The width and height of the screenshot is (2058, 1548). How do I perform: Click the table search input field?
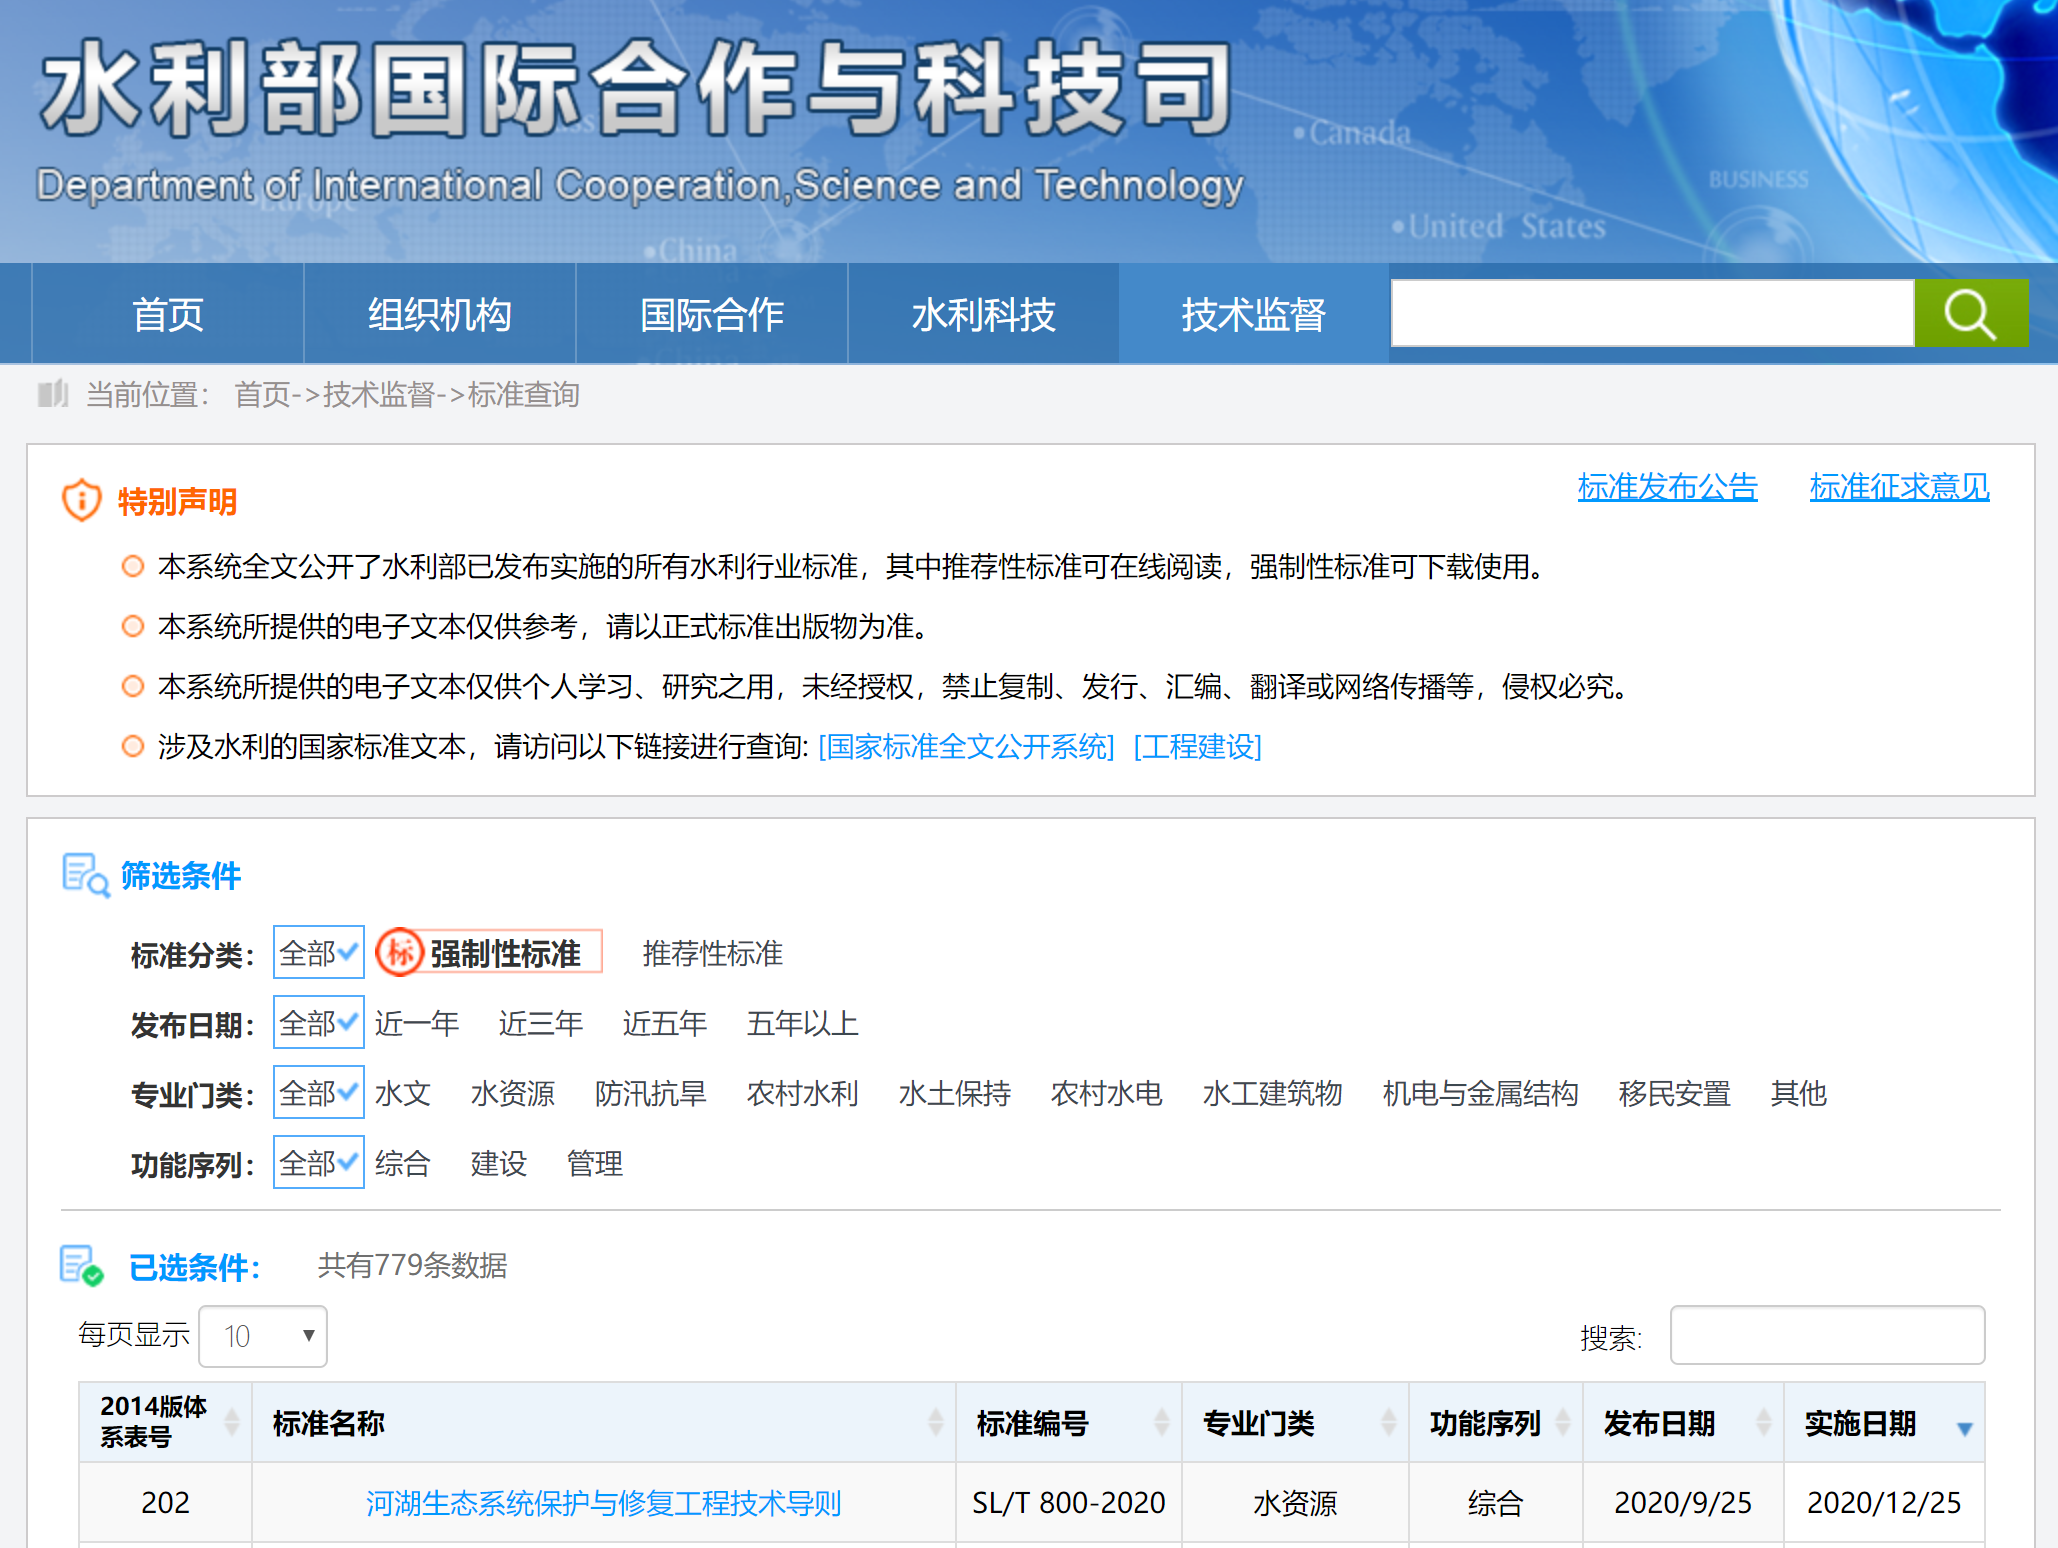coord(1826,1335)
